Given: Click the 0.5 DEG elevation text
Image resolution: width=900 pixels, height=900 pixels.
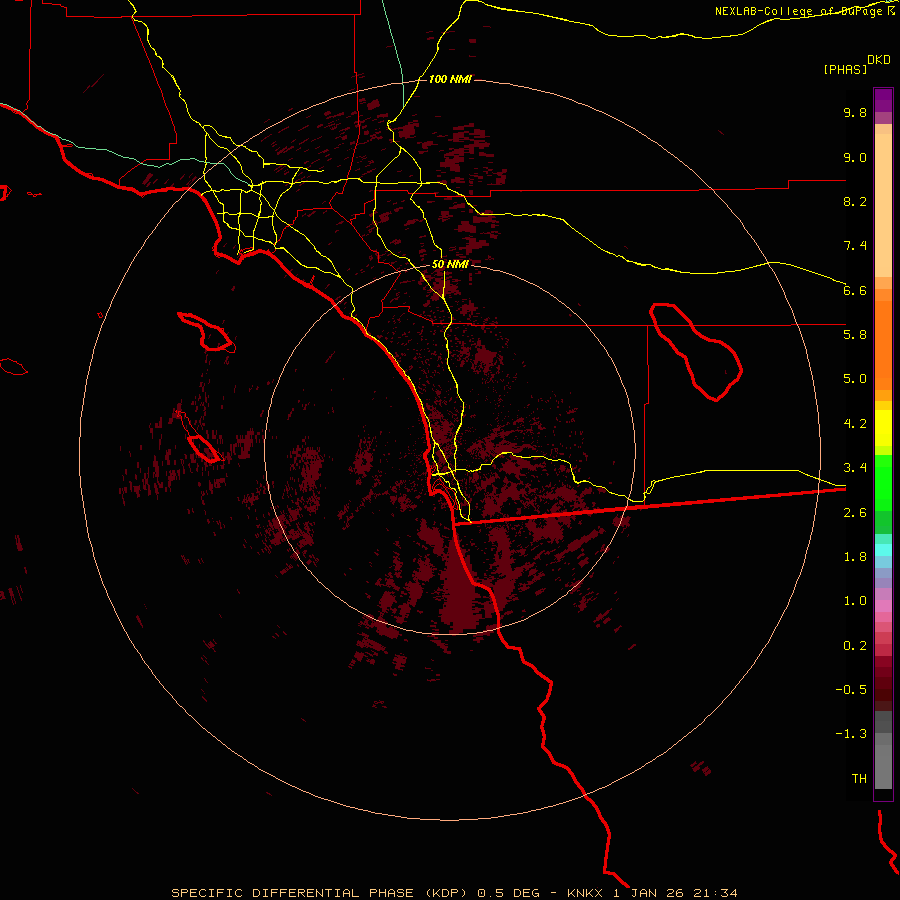Looking at the screenshot, I should 509,893.
